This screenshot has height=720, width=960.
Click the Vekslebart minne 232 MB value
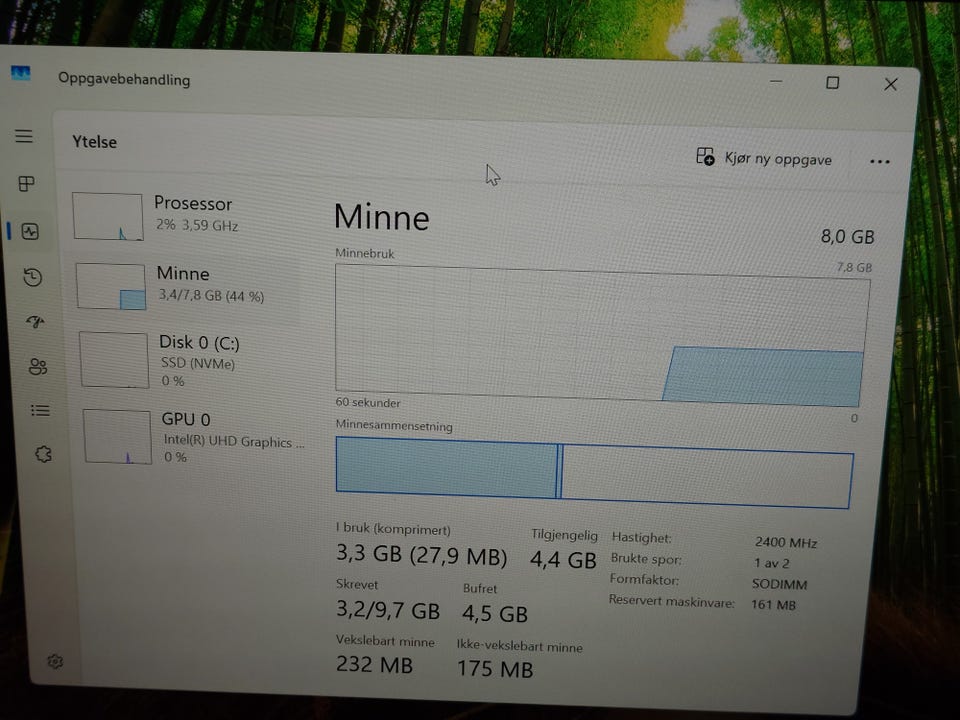[x=374, y=664]
